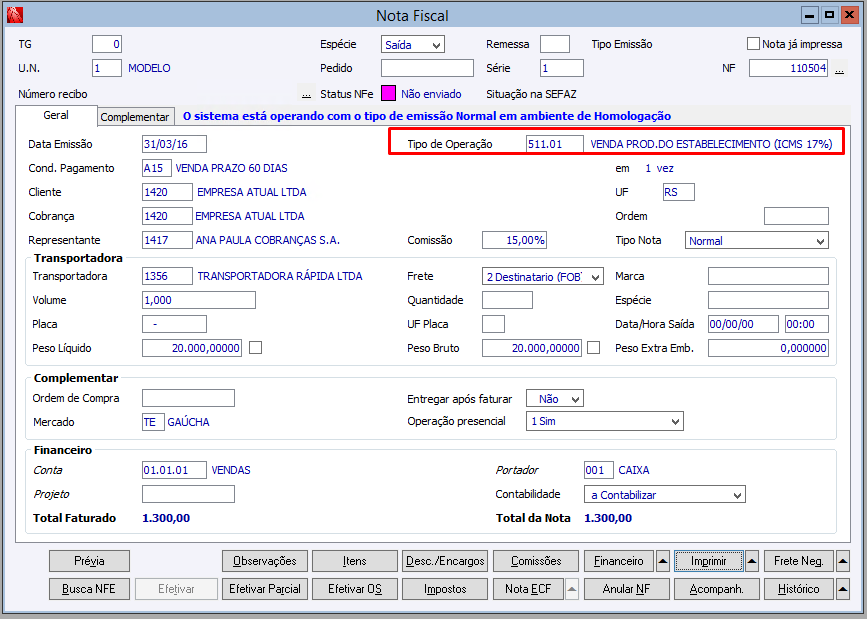The height and width of the screenshot is (619, 867).
Task: Click the red app icon in title bar
Action: point(15,15)
